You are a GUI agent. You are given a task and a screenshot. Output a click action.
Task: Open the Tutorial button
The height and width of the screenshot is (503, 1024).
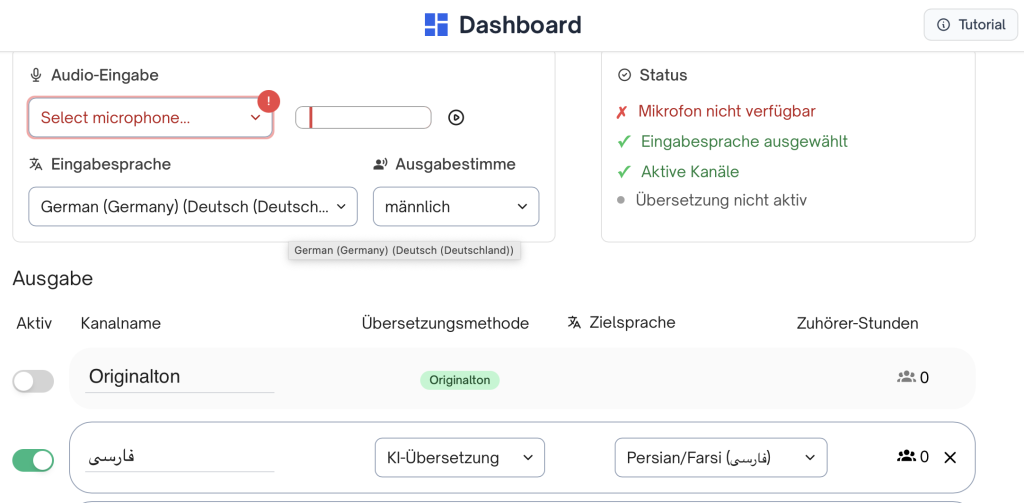point(970,25)
